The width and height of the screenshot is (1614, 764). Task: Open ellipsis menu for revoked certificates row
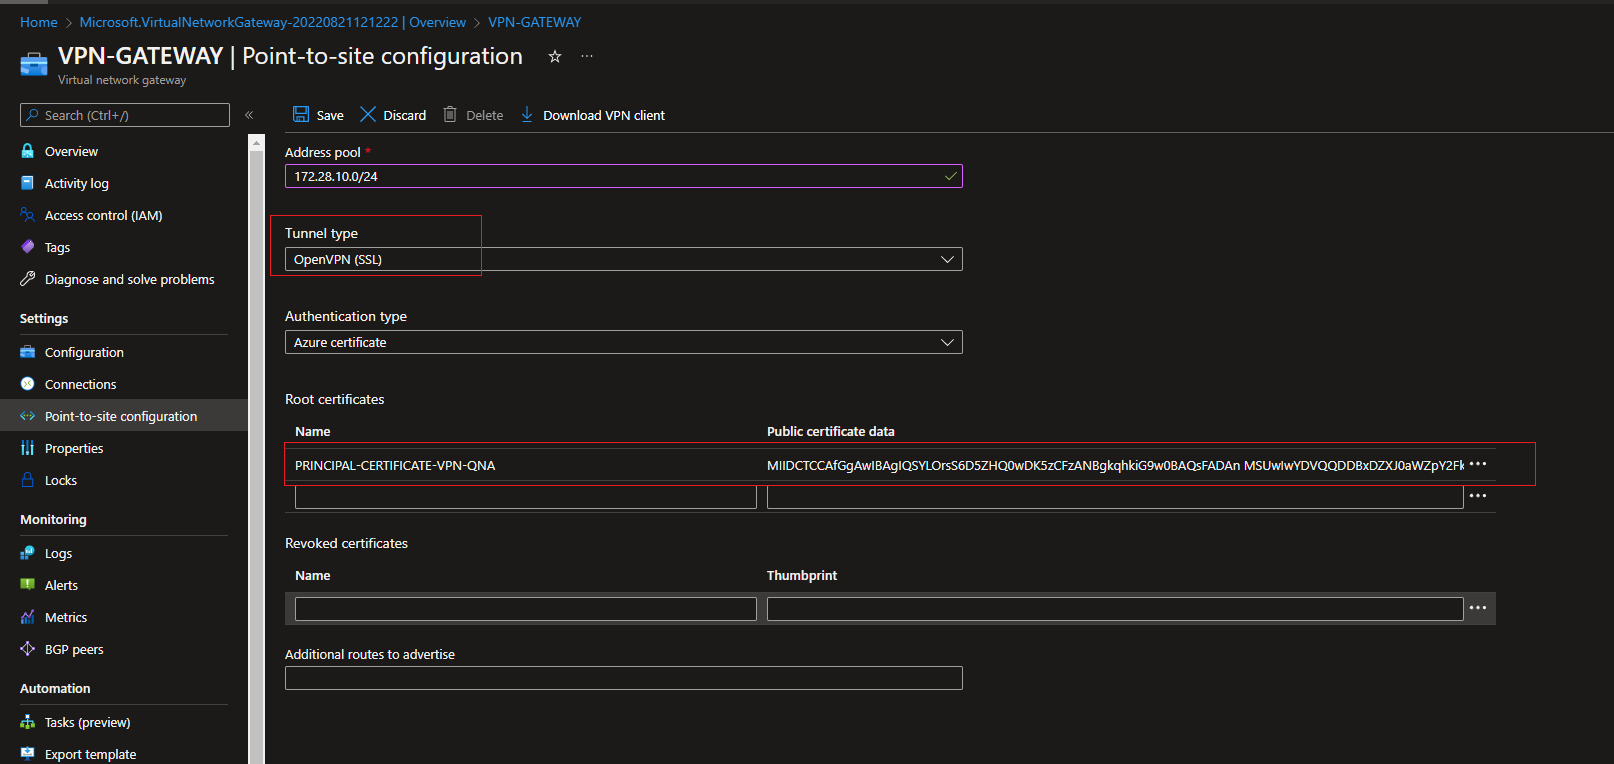1478,608
